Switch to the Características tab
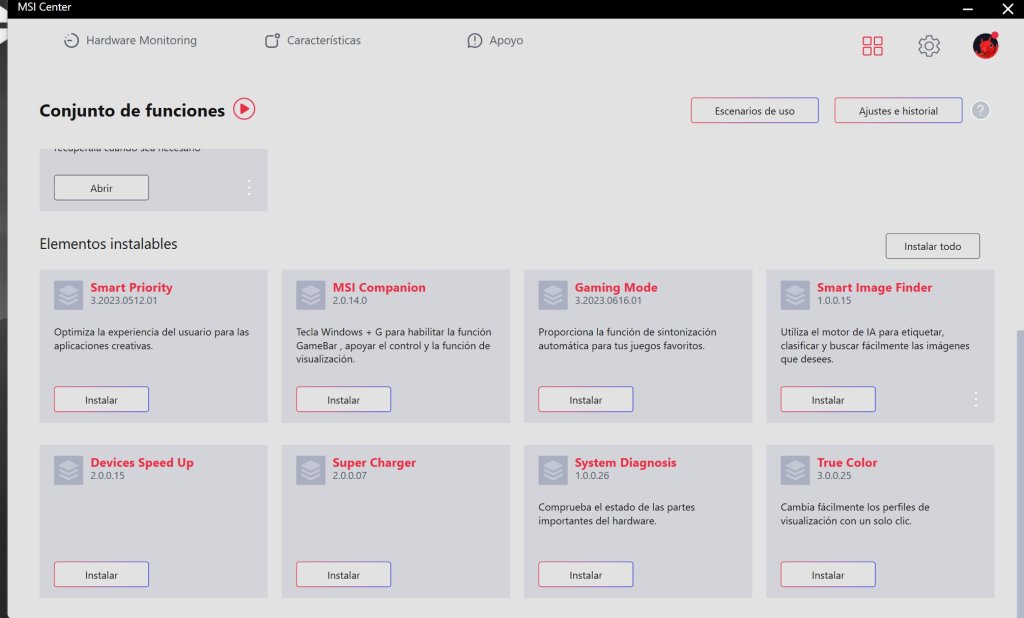Screen dimensions: 1024x618 click(x=312, y=41)
